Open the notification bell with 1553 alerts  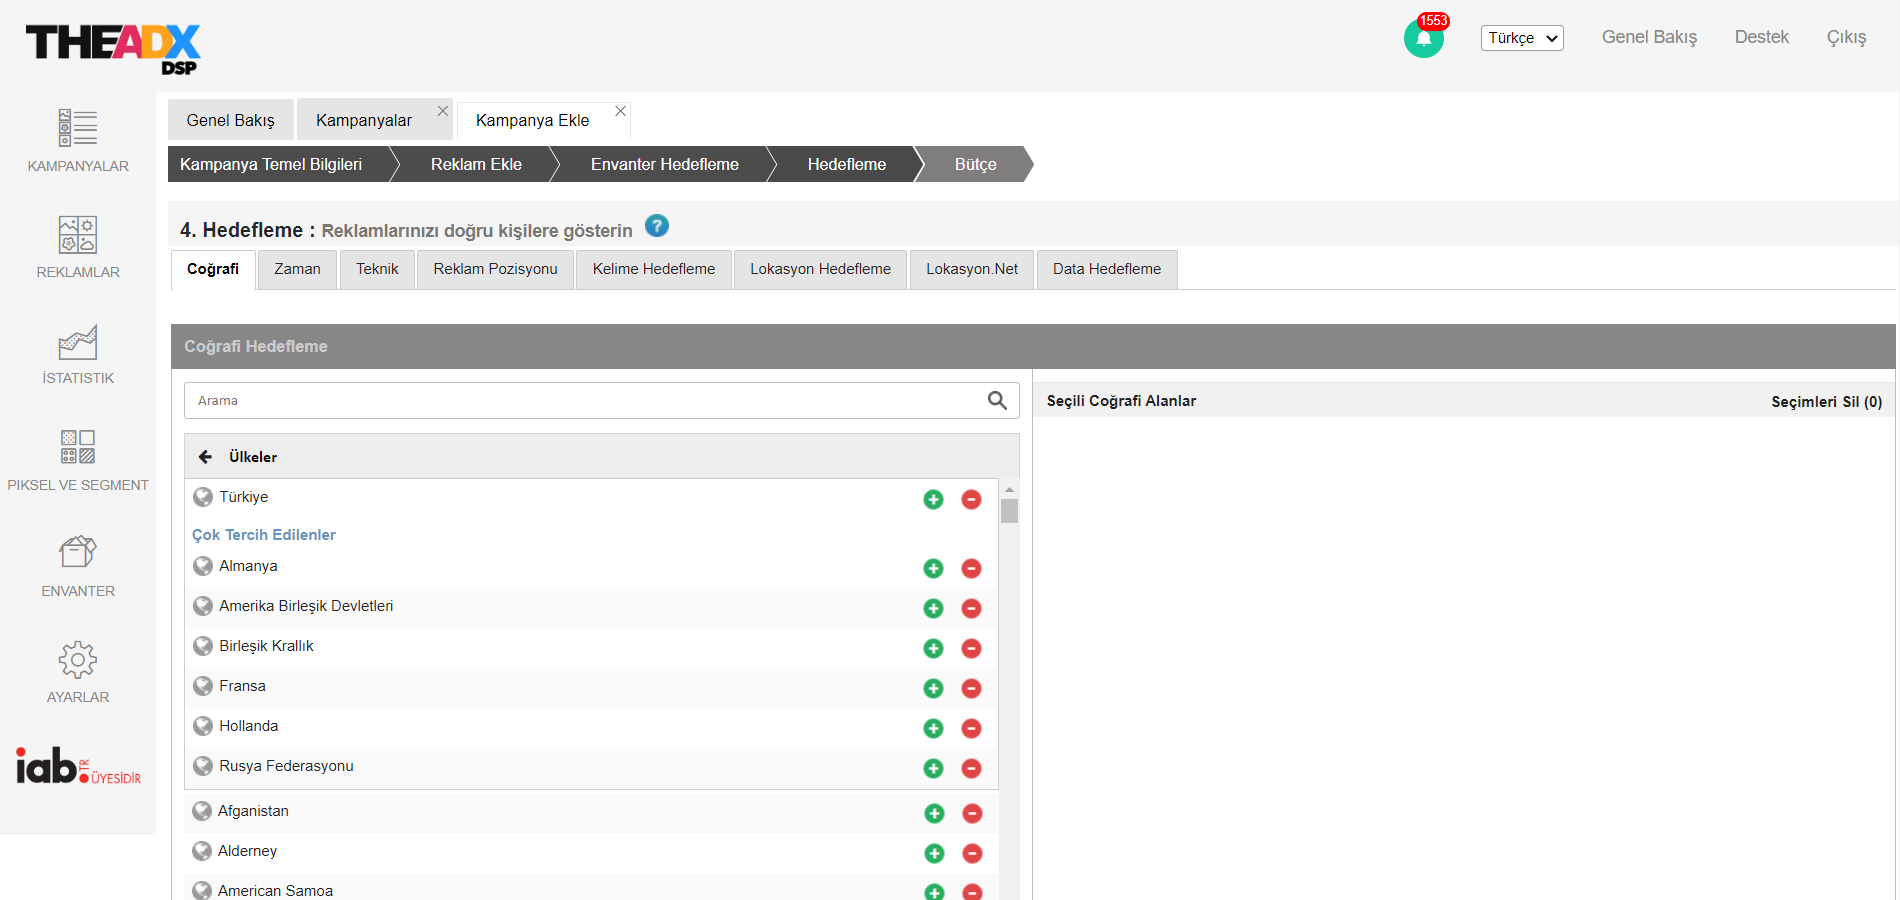pyautogui.click(x=1423, y=39)
